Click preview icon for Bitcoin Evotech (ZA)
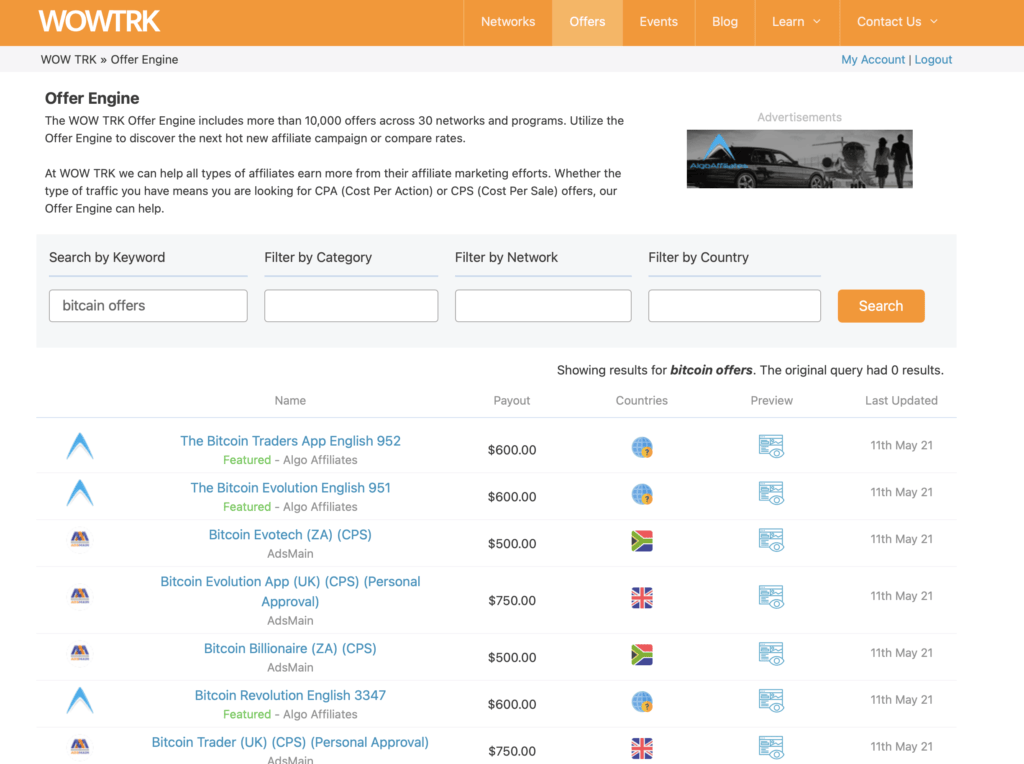Image resolution: width=1024 pixels, height=764 pixels. point(771,541)
